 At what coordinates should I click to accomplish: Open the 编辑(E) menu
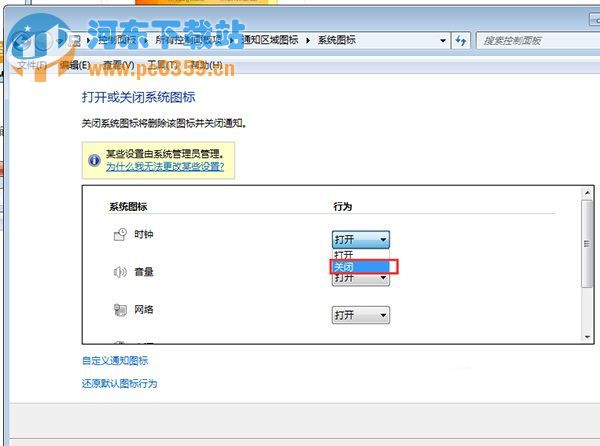point(75,65)
